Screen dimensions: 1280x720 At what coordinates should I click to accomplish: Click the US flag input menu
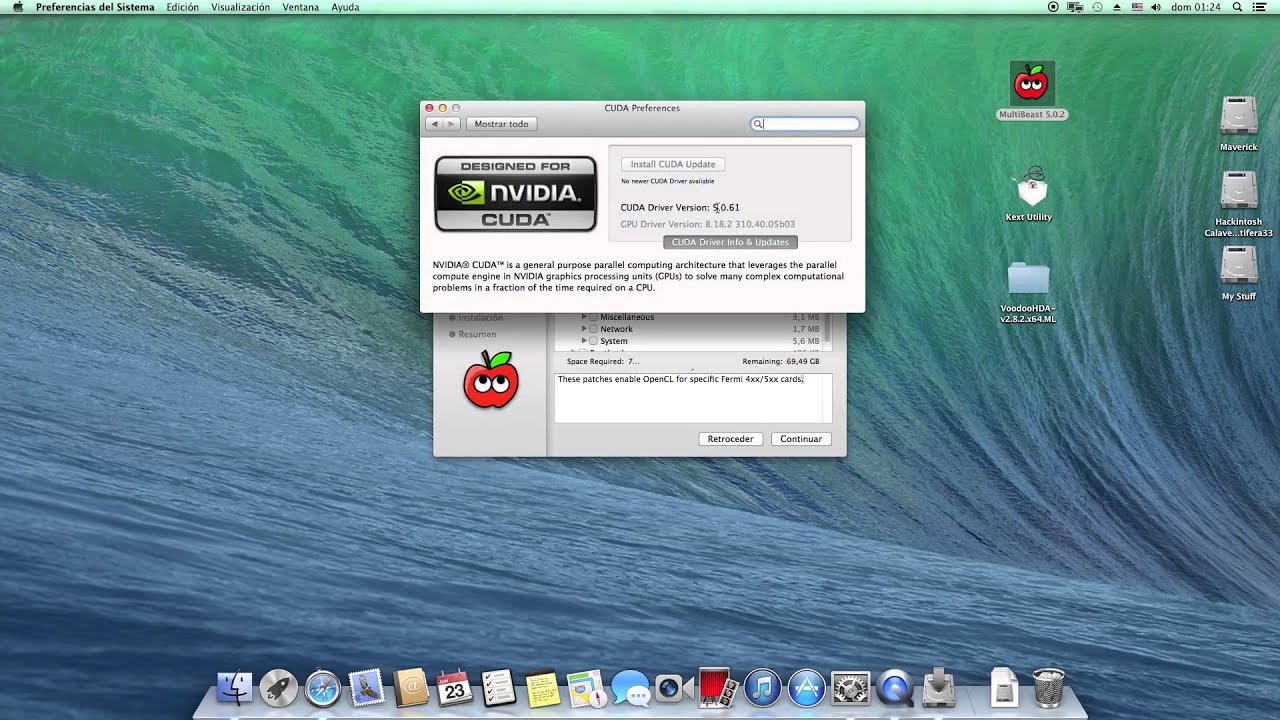tap(1137, 7)
